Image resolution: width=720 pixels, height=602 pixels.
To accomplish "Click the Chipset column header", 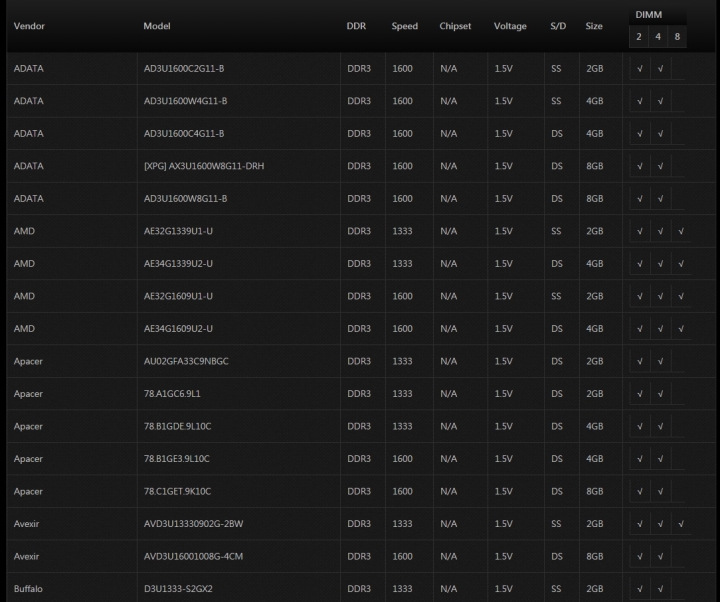I will tap(455, 26).
